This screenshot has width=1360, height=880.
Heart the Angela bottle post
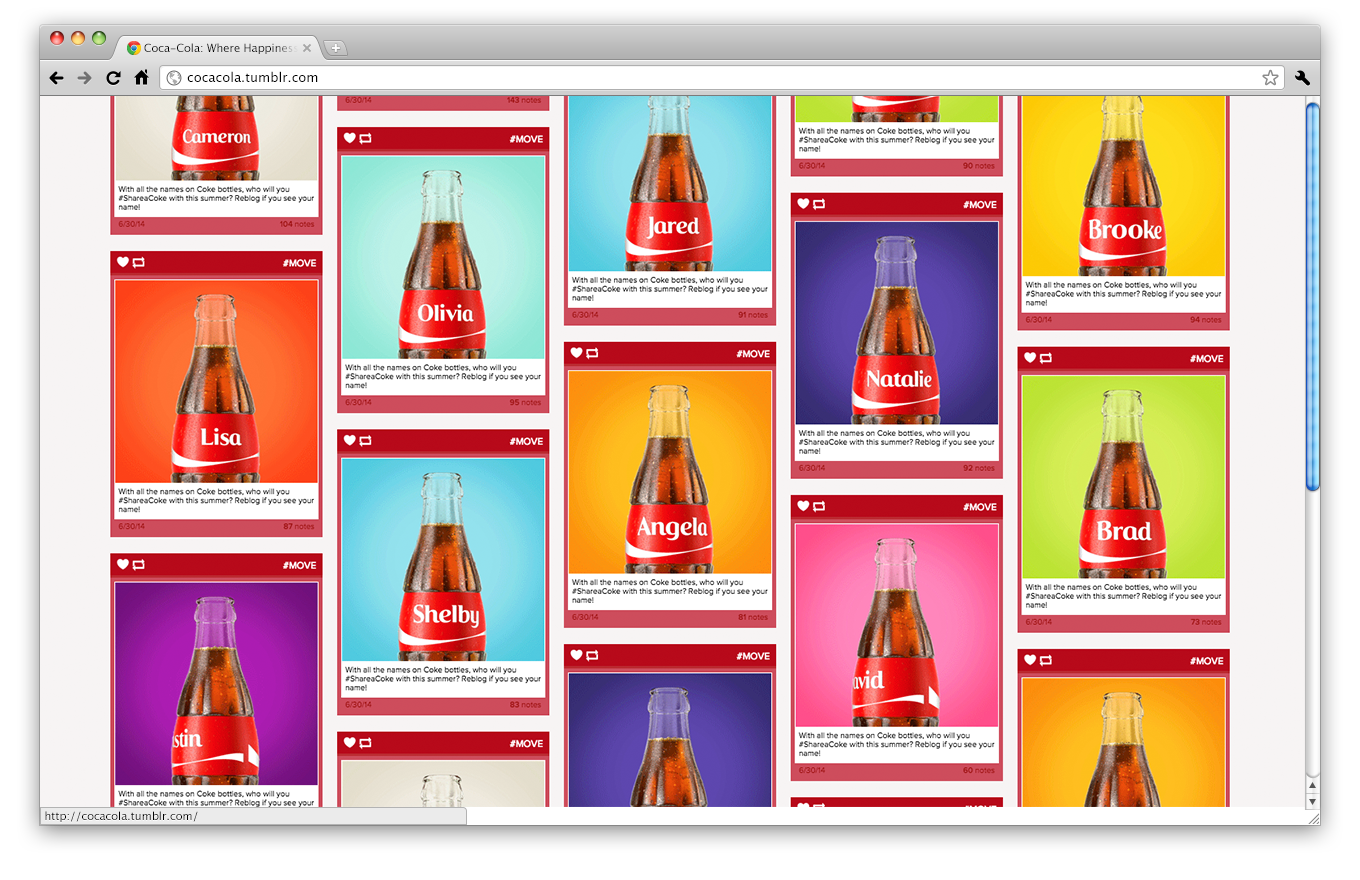coord(577,354)
